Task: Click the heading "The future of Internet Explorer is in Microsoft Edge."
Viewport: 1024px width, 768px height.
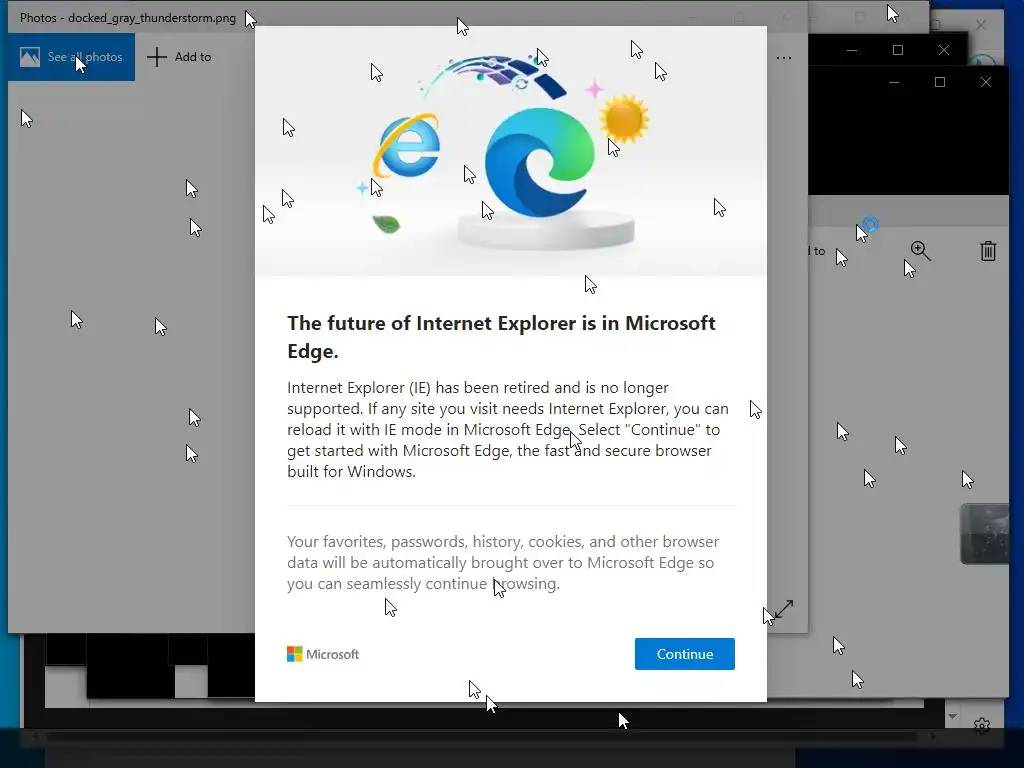Action: [502, 337]
